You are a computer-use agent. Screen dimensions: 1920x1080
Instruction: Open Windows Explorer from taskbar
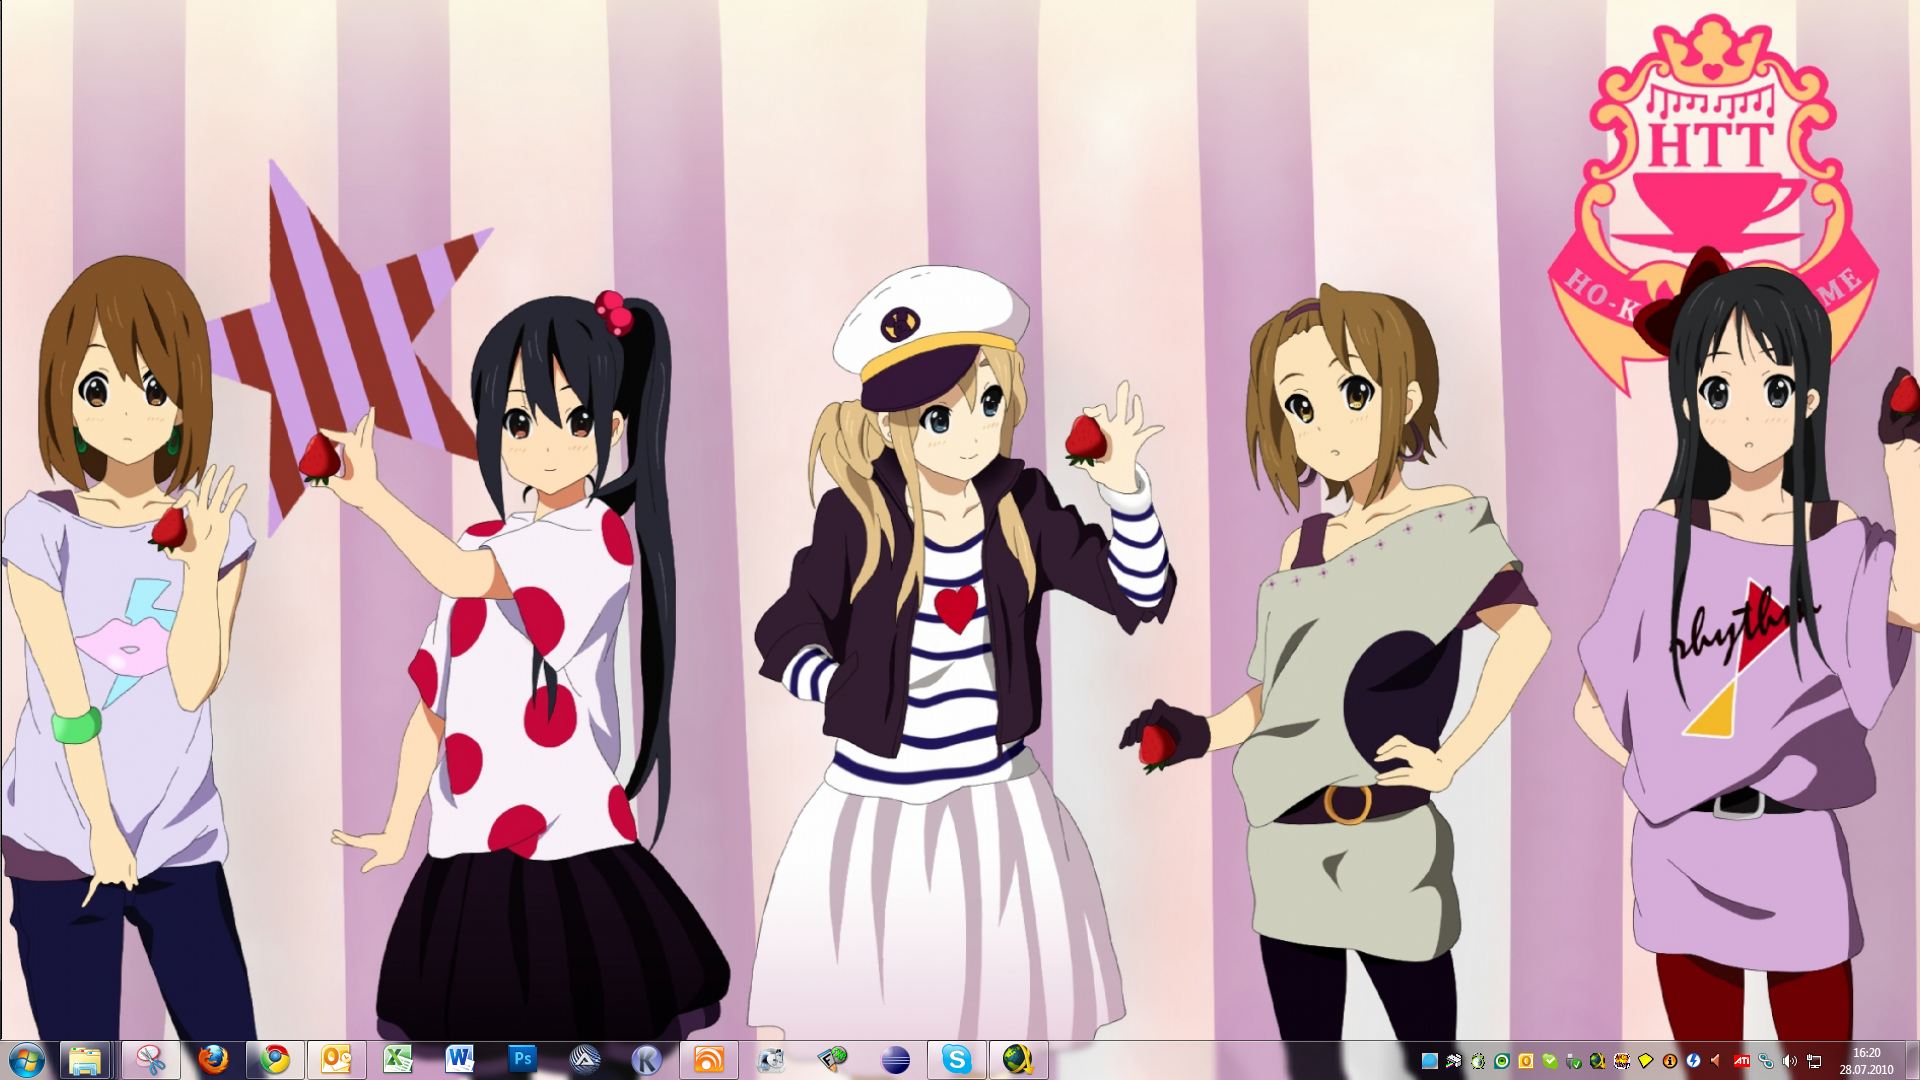point(86,1059)
